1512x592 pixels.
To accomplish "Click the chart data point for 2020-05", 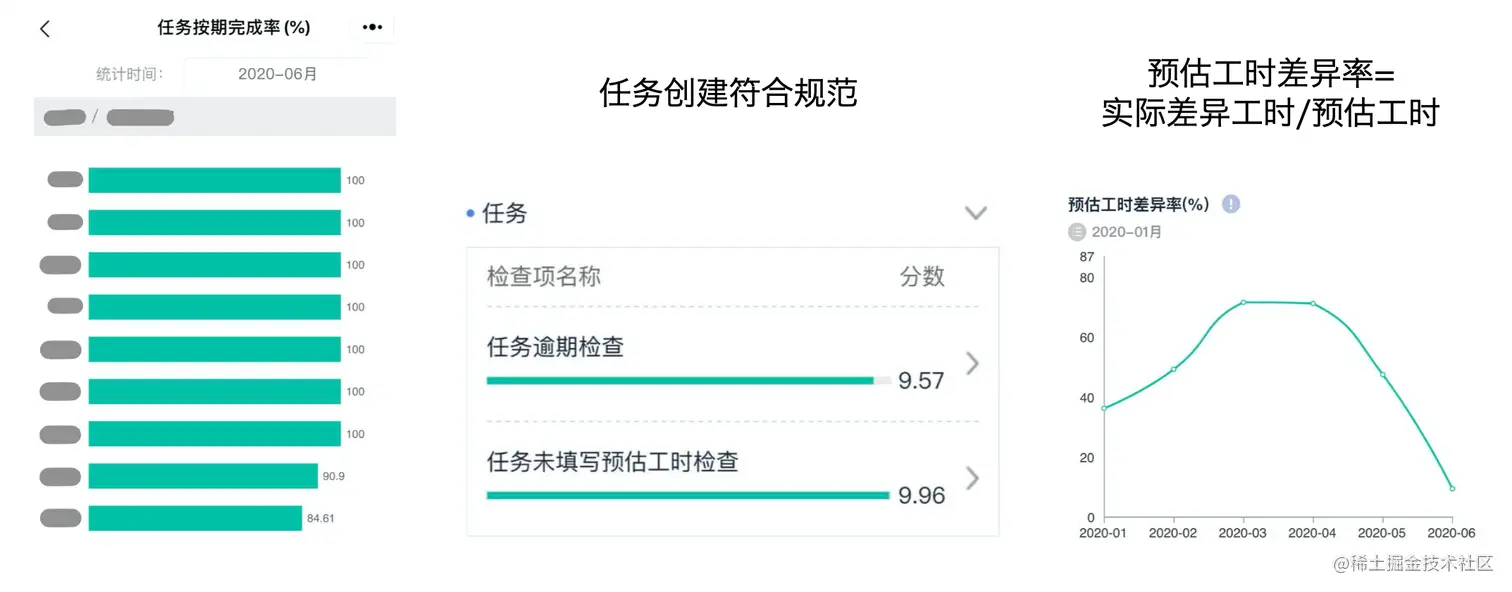I will click(x=1383, y=375).
